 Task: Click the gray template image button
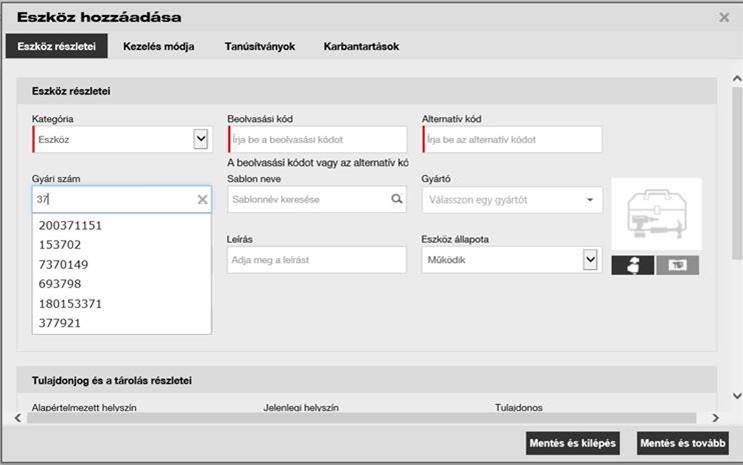(x=678, y=265)
